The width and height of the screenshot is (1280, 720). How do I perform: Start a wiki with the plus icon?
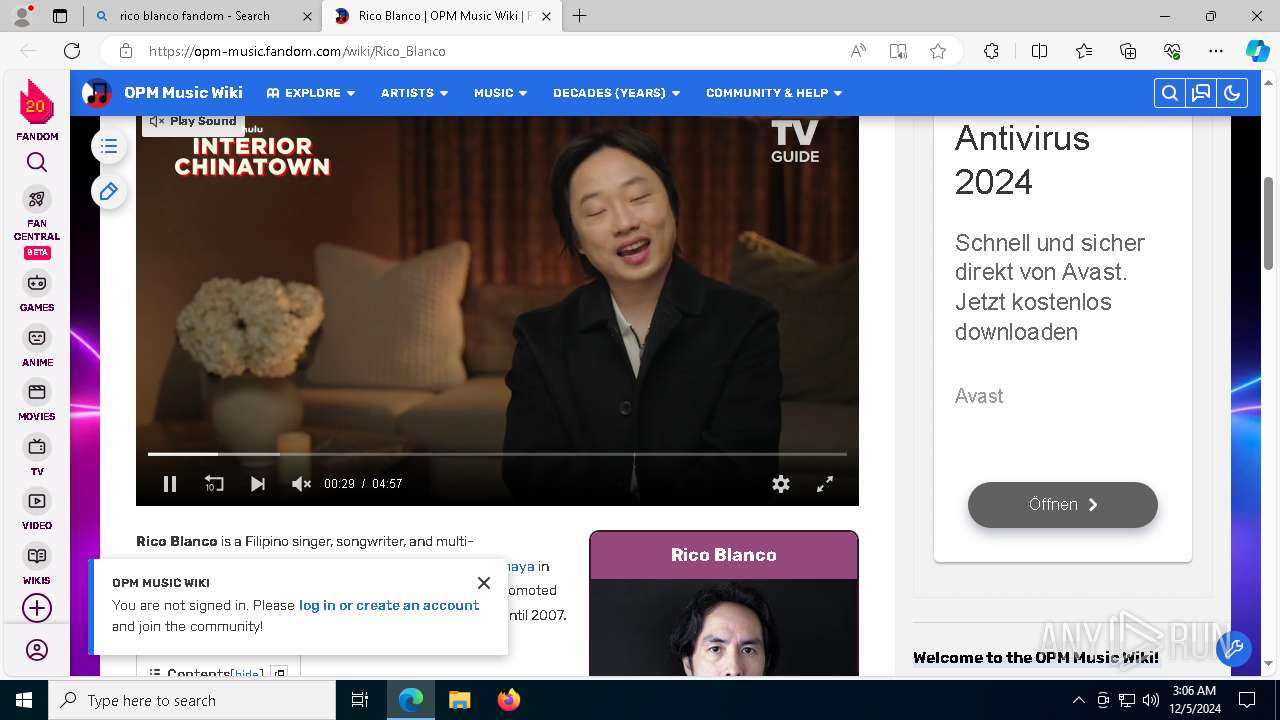point(37,608)
